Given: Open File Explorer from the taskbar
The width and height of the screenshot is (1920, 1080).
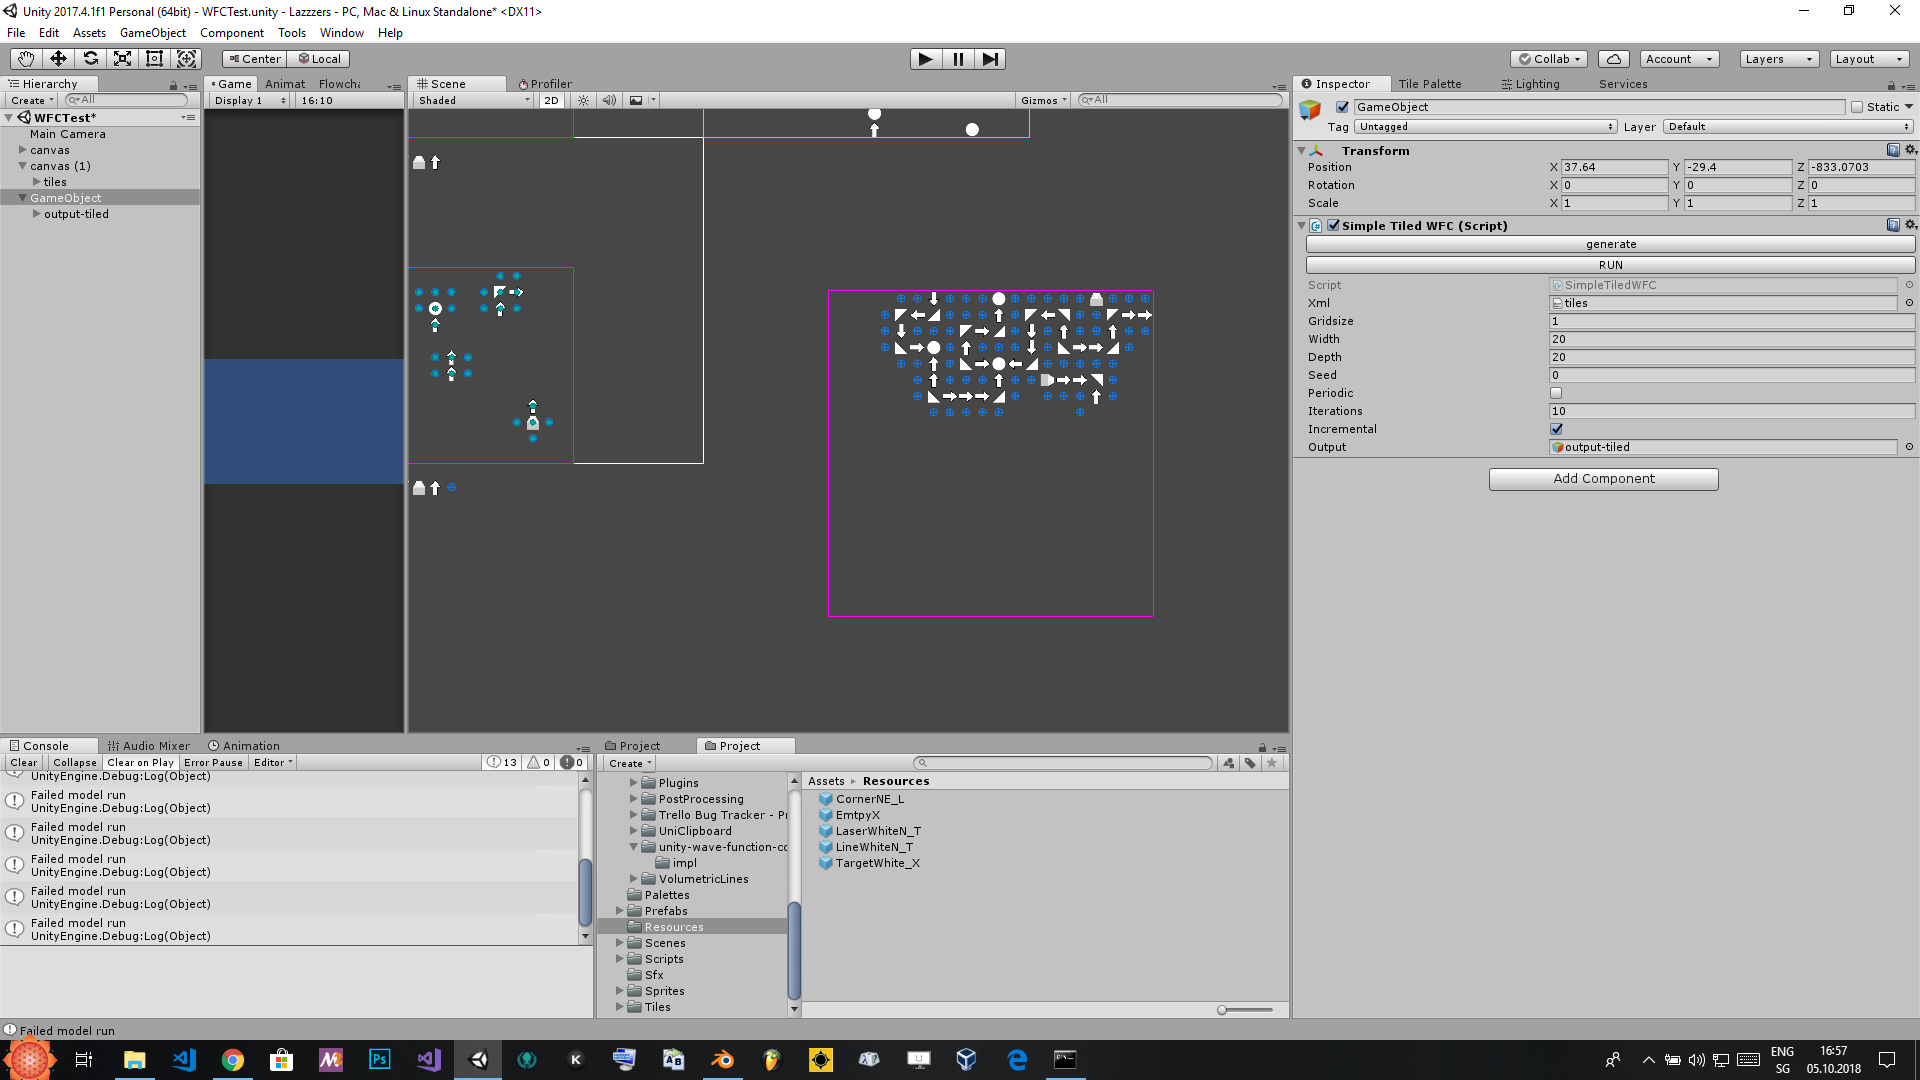Looking at the screenshot, I should tap(134, 1060).
